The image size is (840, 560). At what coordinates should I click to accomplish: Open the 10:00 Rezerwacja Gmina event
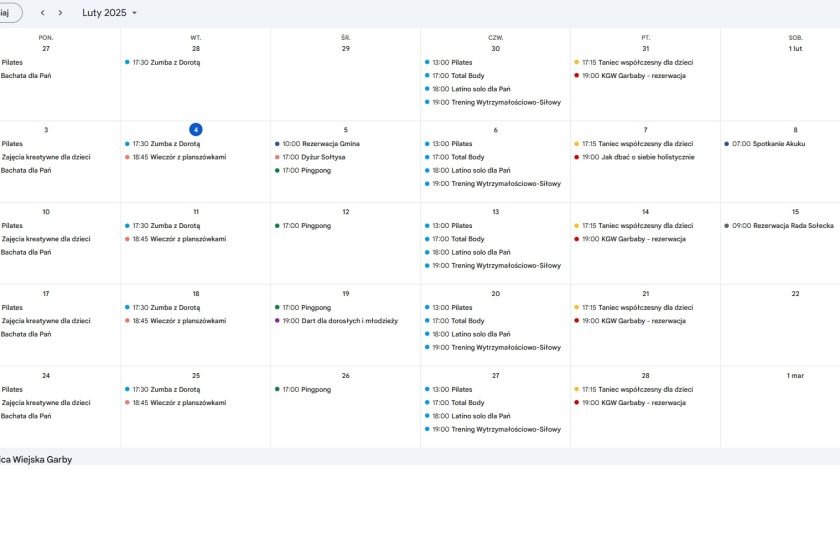(x=320, y=144)
